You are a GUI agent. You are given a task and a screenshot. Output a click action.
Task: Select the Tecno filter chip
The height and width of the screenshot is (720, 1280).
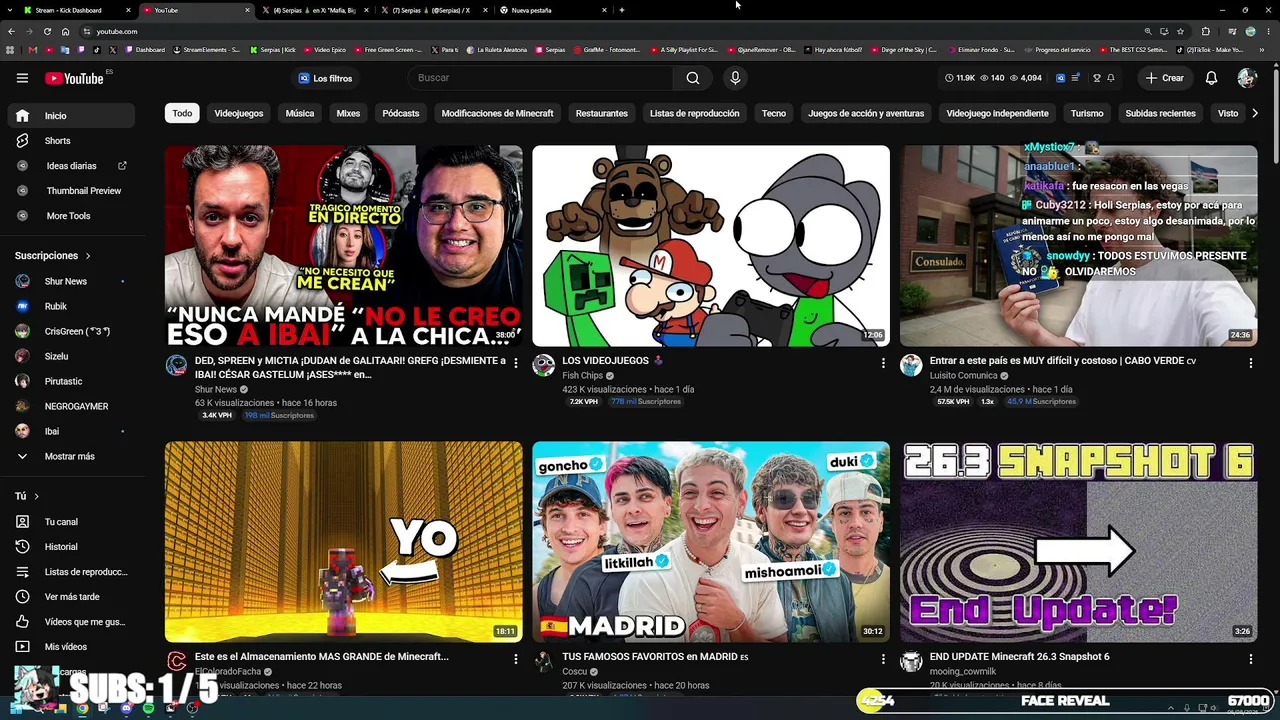(x=774, y=113)
